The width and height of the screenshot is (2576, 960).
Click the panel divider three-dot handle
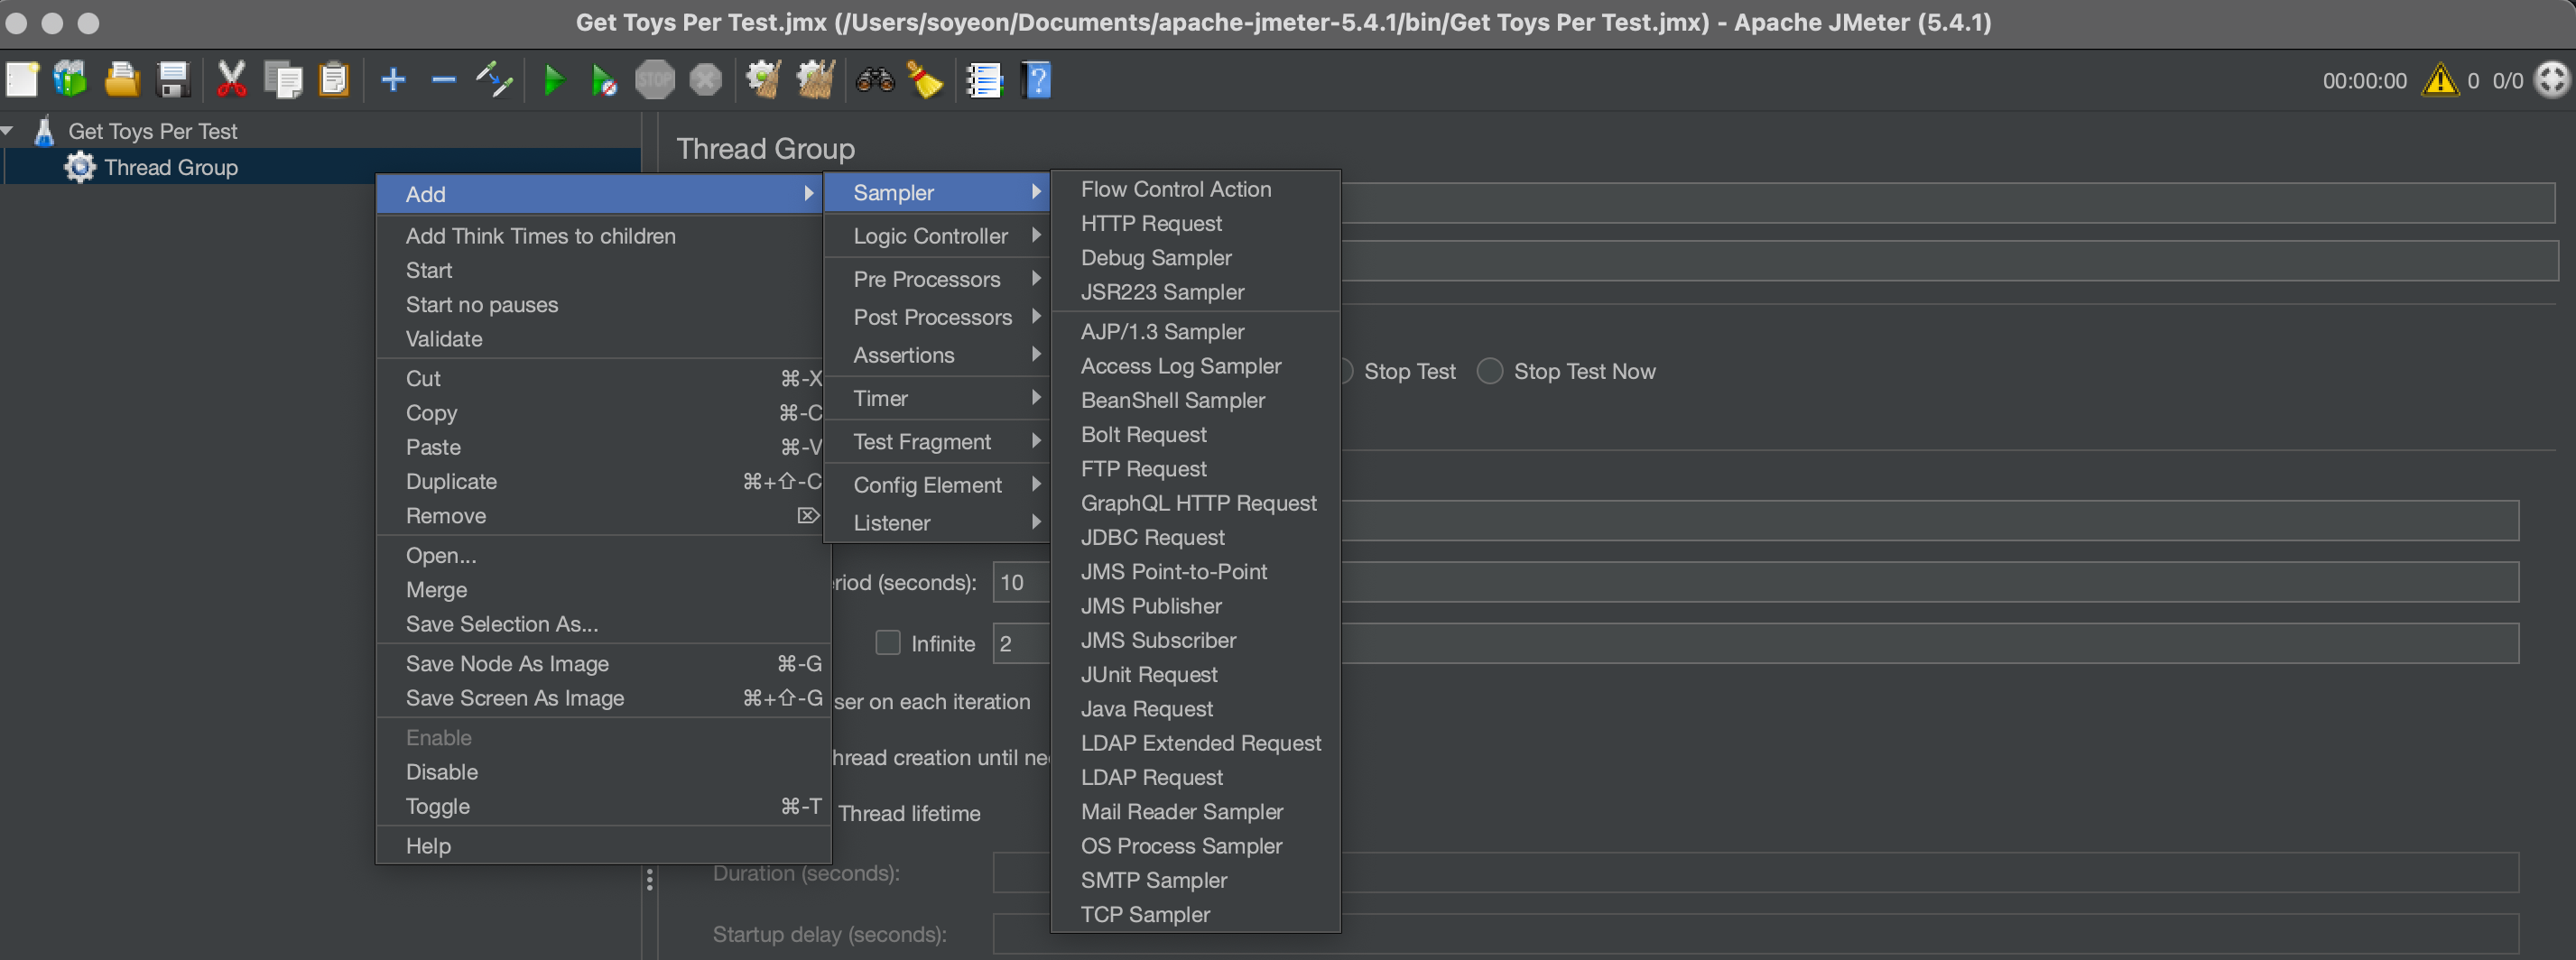(650, 879)
